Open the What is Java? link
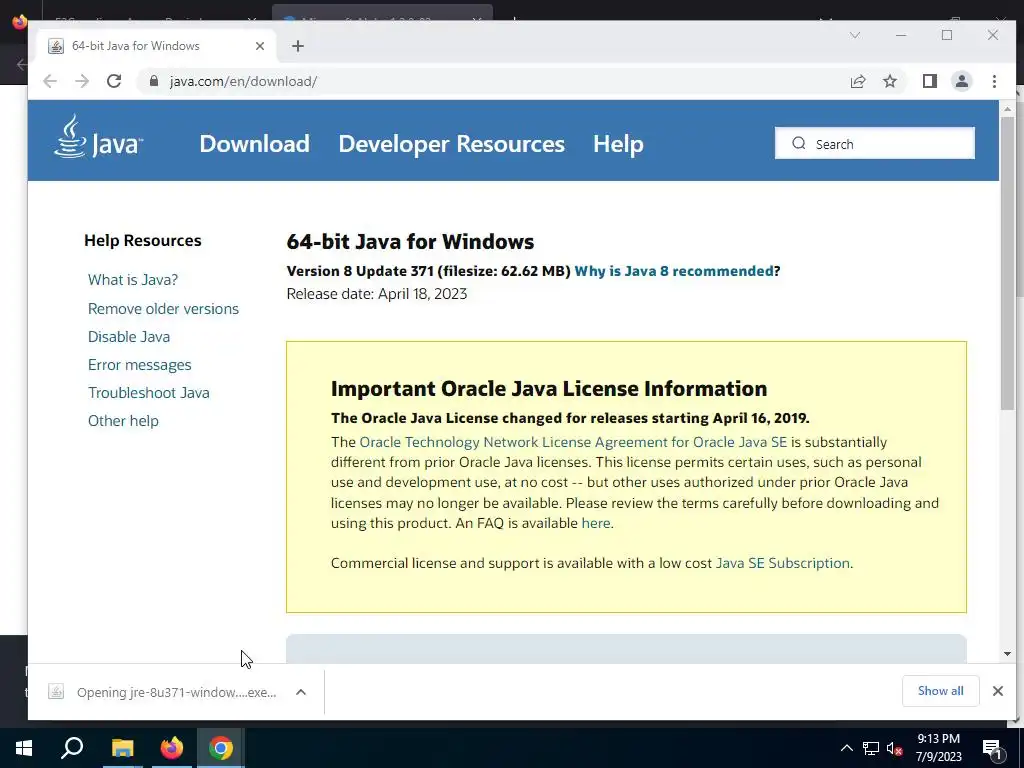The height and width of the screenshot is (768, 1024). (133, 280)
